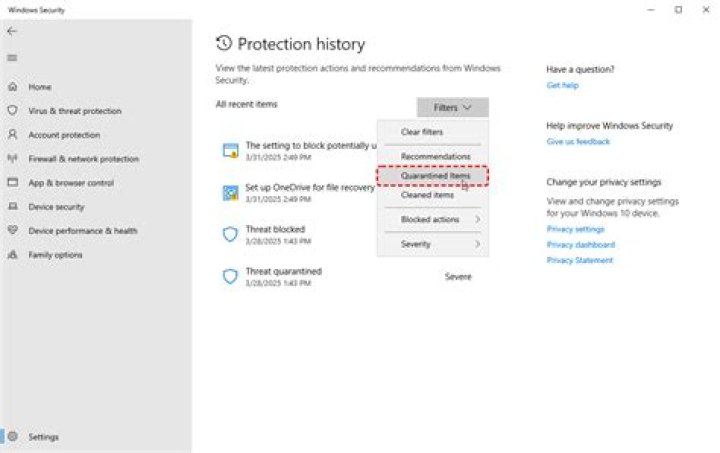The width and height of the screenshot is (720, 453).
Task: Open Give us feedback link
Action: pos(578,142)
